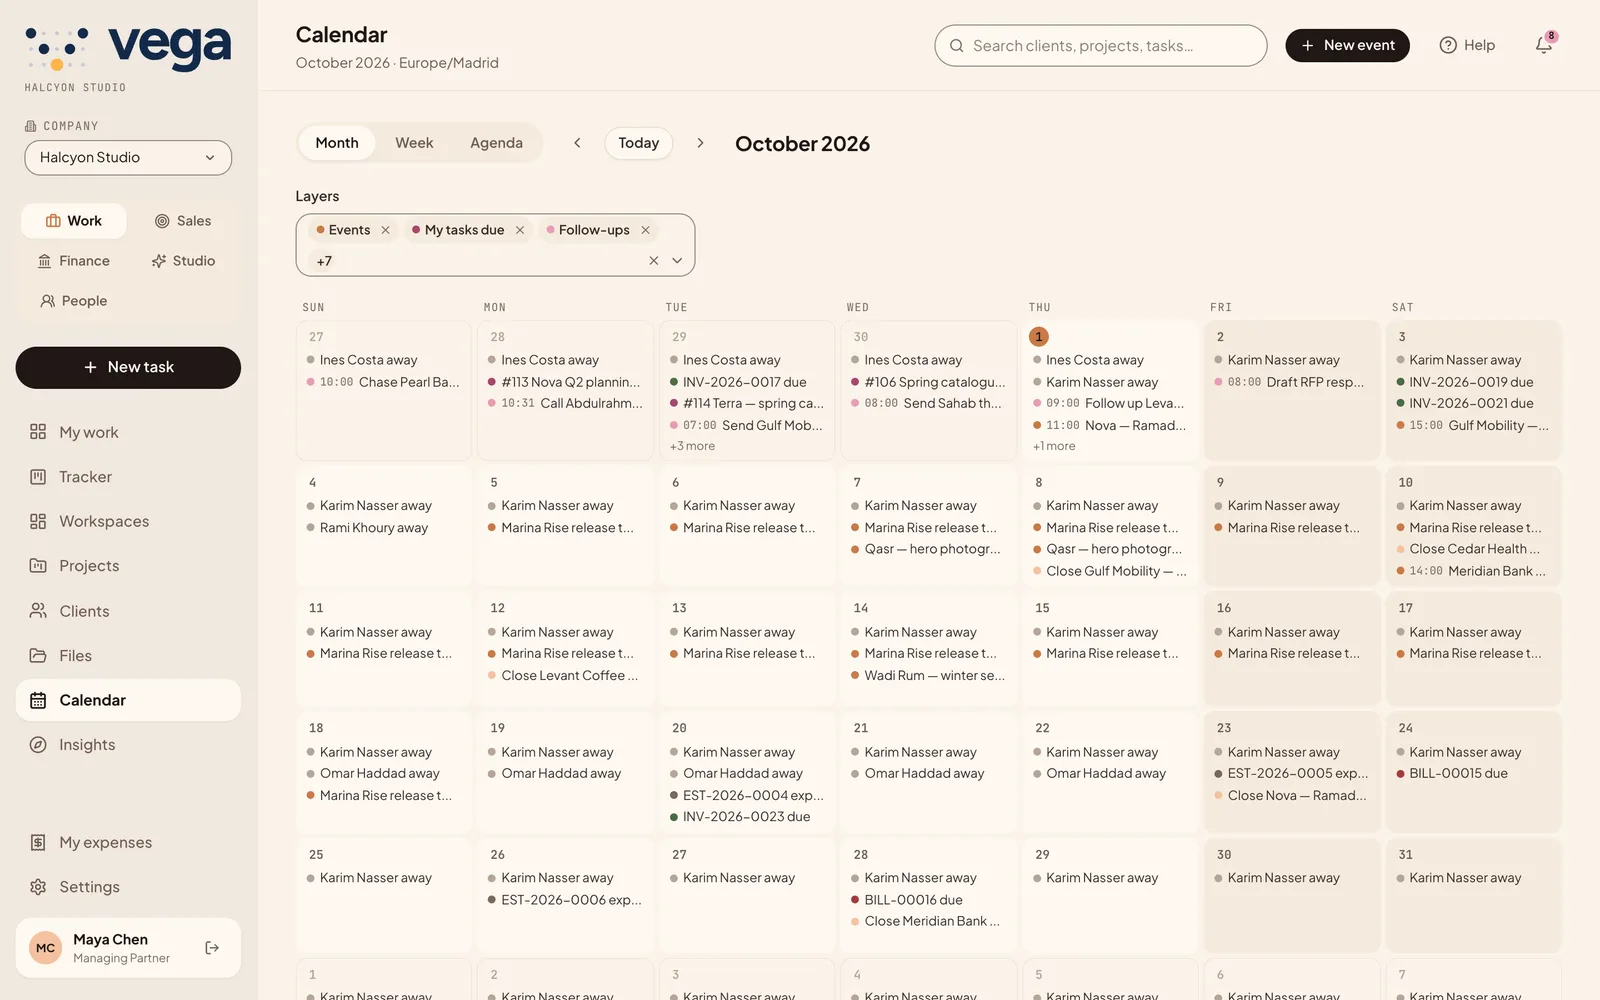Open the notifications bell
The width and height of the screenshot is (1600, 1000).
pos(1543,45)
